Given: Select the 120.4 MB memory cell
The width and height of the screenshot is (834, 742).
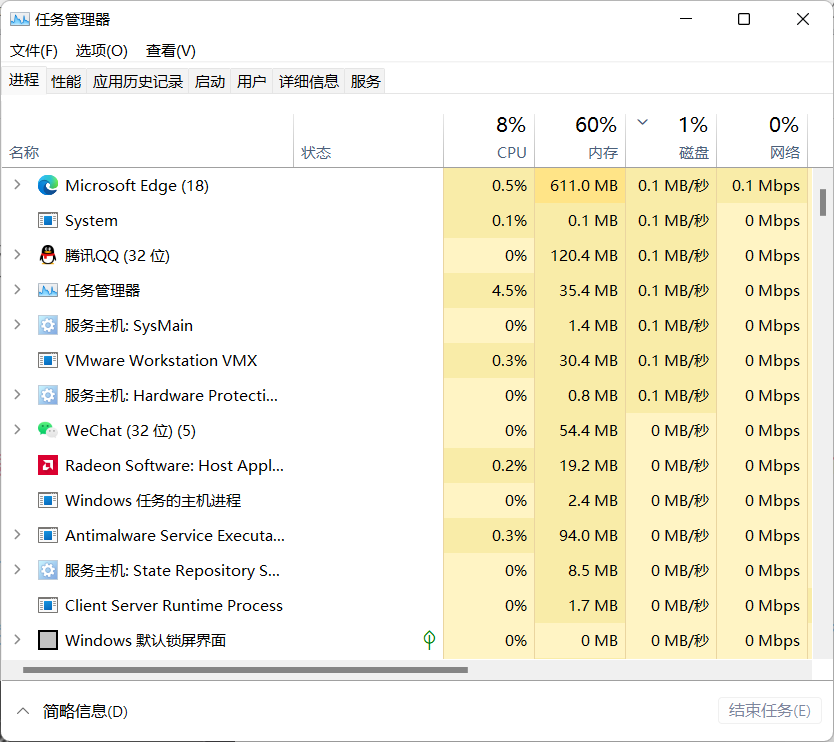Looking at the screenshot, I should [580, 255].
